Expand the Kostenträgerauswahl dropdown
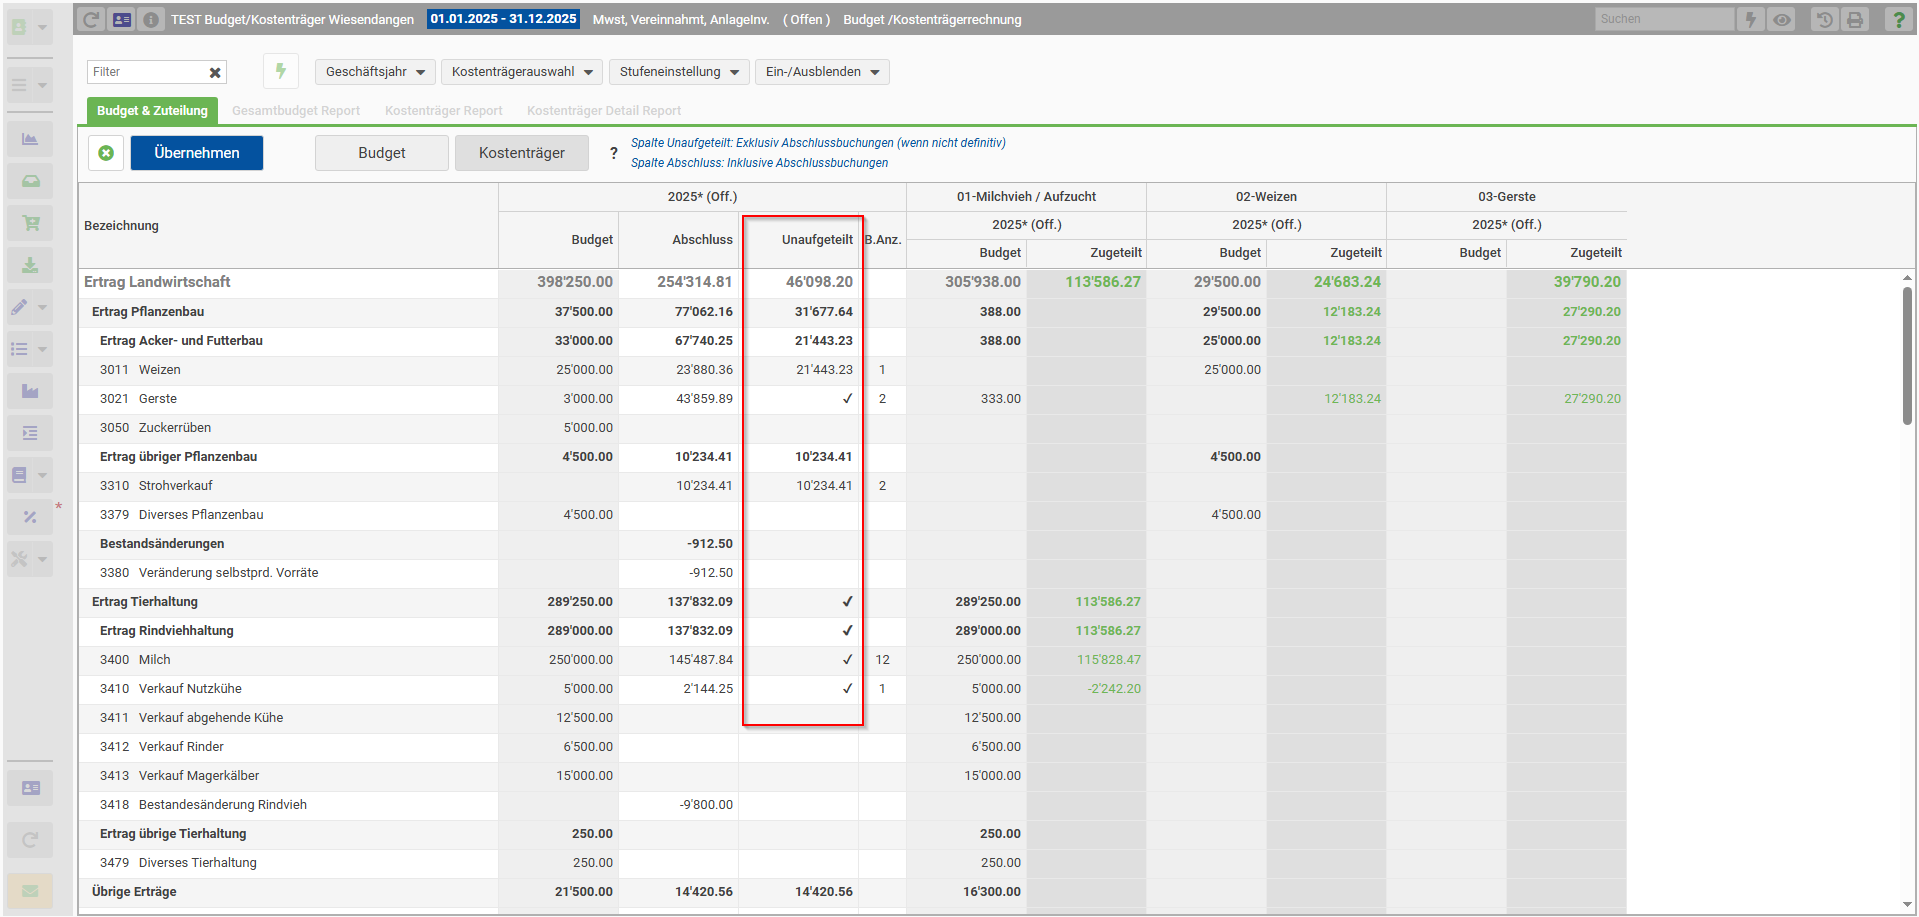Image resolution: width=1919 pixels, height=917 pixels. [521, 72]
